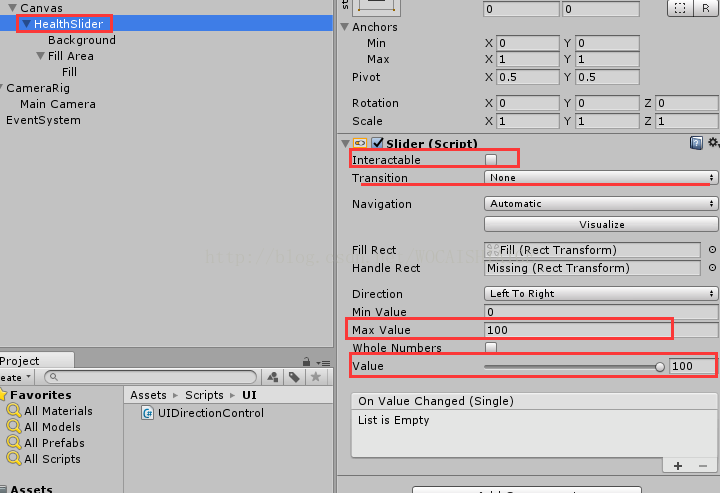Collapse the HealthSlider hierarchy arrow
Viewport: 720px width, 493px height.
pyautogui.click(x=26, y=24)
